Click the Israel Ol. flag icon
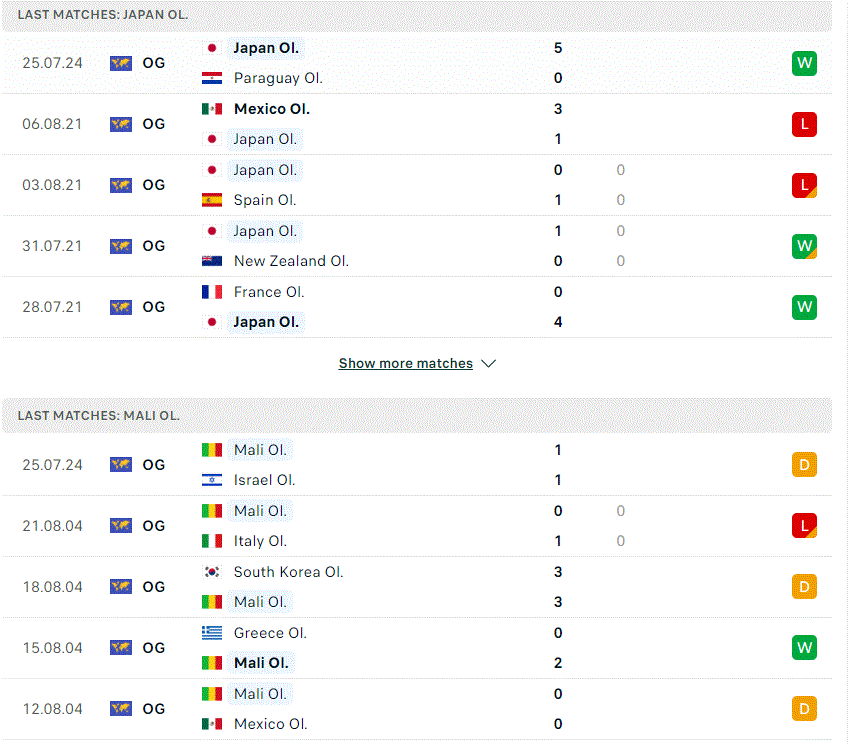Viewport: 848px width, 744px height. (x=211, y=480)
